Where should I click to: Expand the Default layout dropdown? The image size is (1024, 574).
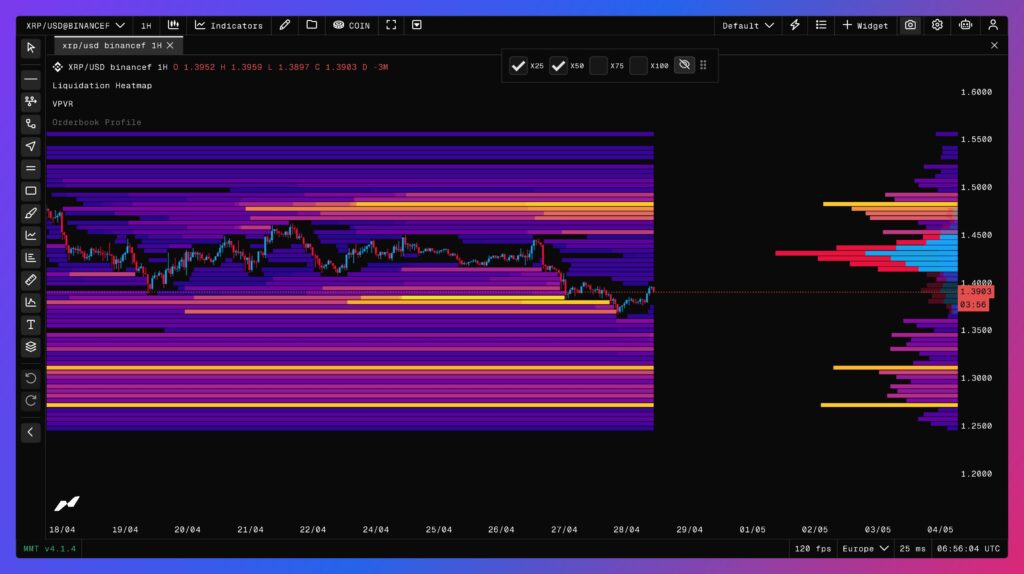pos(748,25)
